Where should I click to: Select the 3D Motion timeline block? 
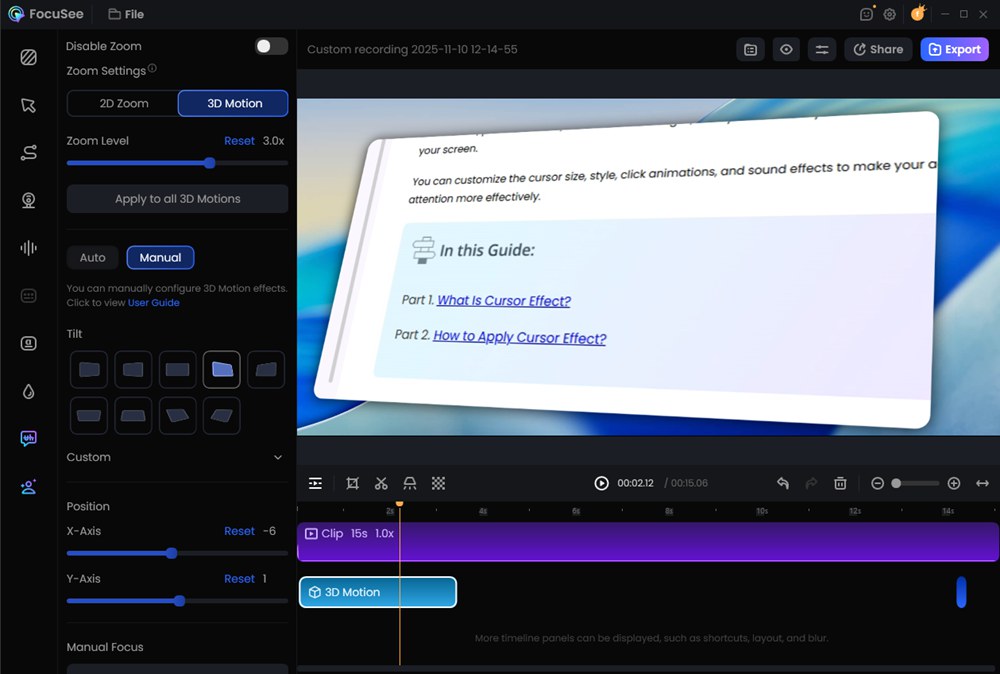pyautogui.click(x=377, y=592)
